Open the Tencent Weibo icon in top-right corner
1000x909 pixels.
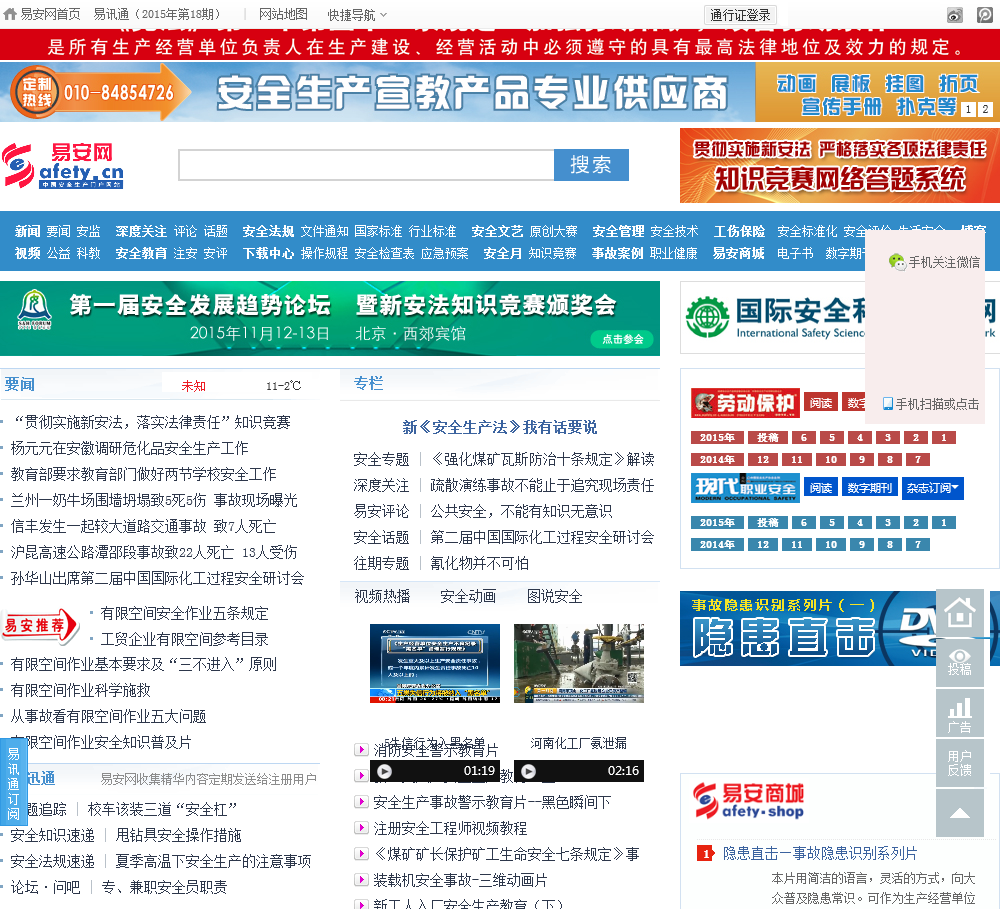click(x=985, y=15)
